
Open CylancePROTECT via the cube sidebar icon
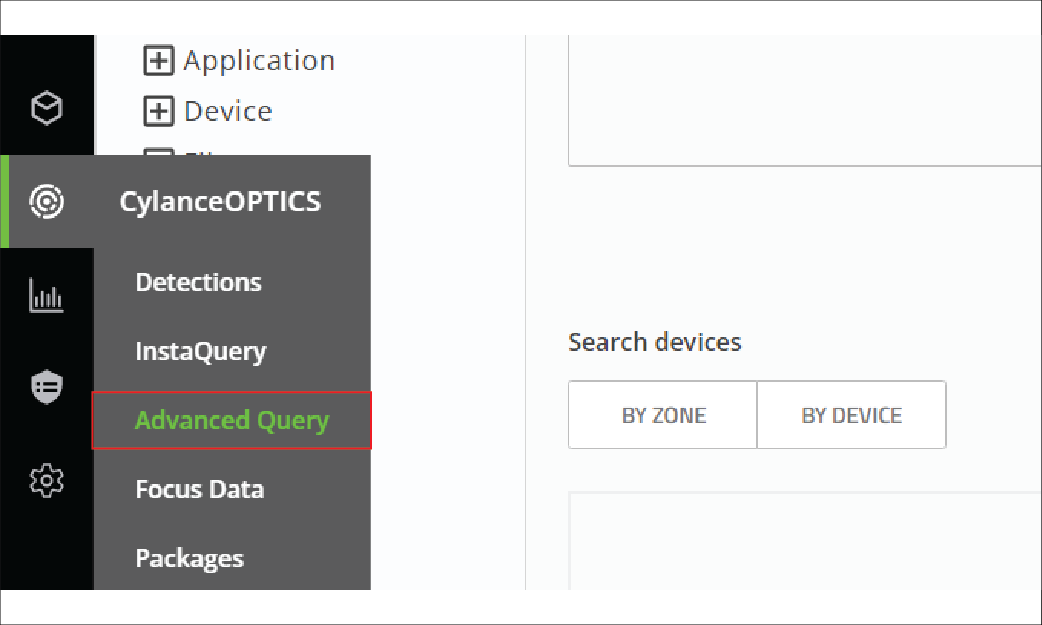coord(47,109)
